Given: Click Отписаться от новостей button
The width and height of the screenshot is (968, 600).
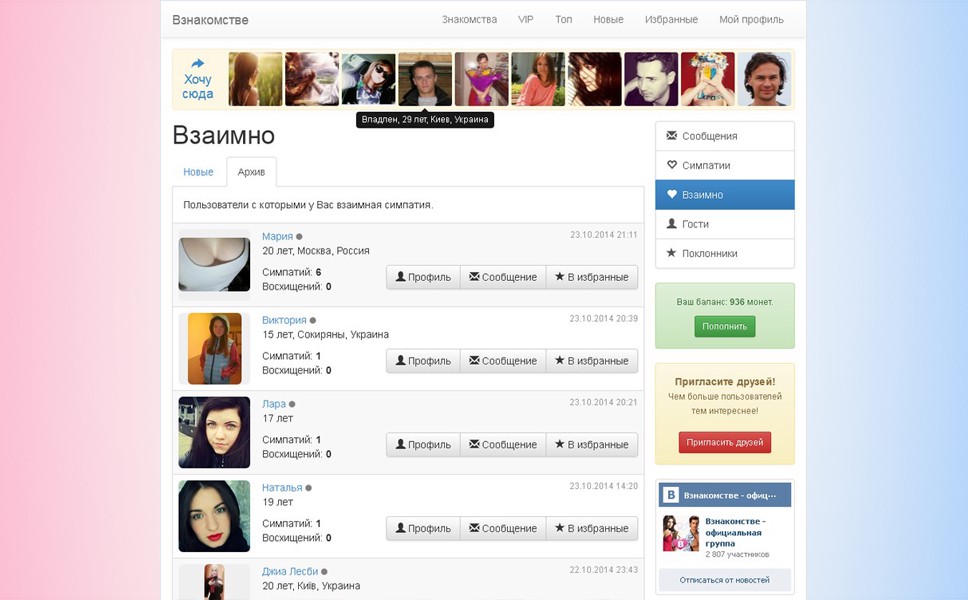Looking at the screenshot, I should (x=725, y=580).
